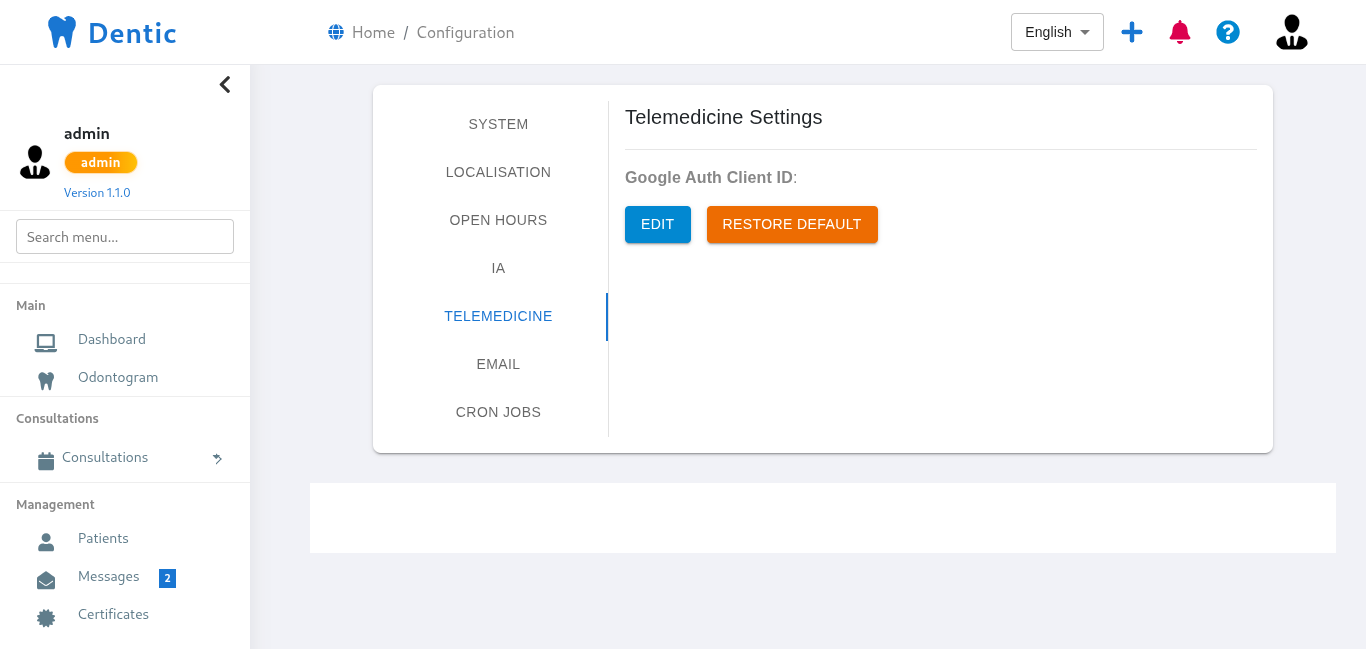Select the EMAIL configuration tab
The image size is (1366, 649).
498,364
